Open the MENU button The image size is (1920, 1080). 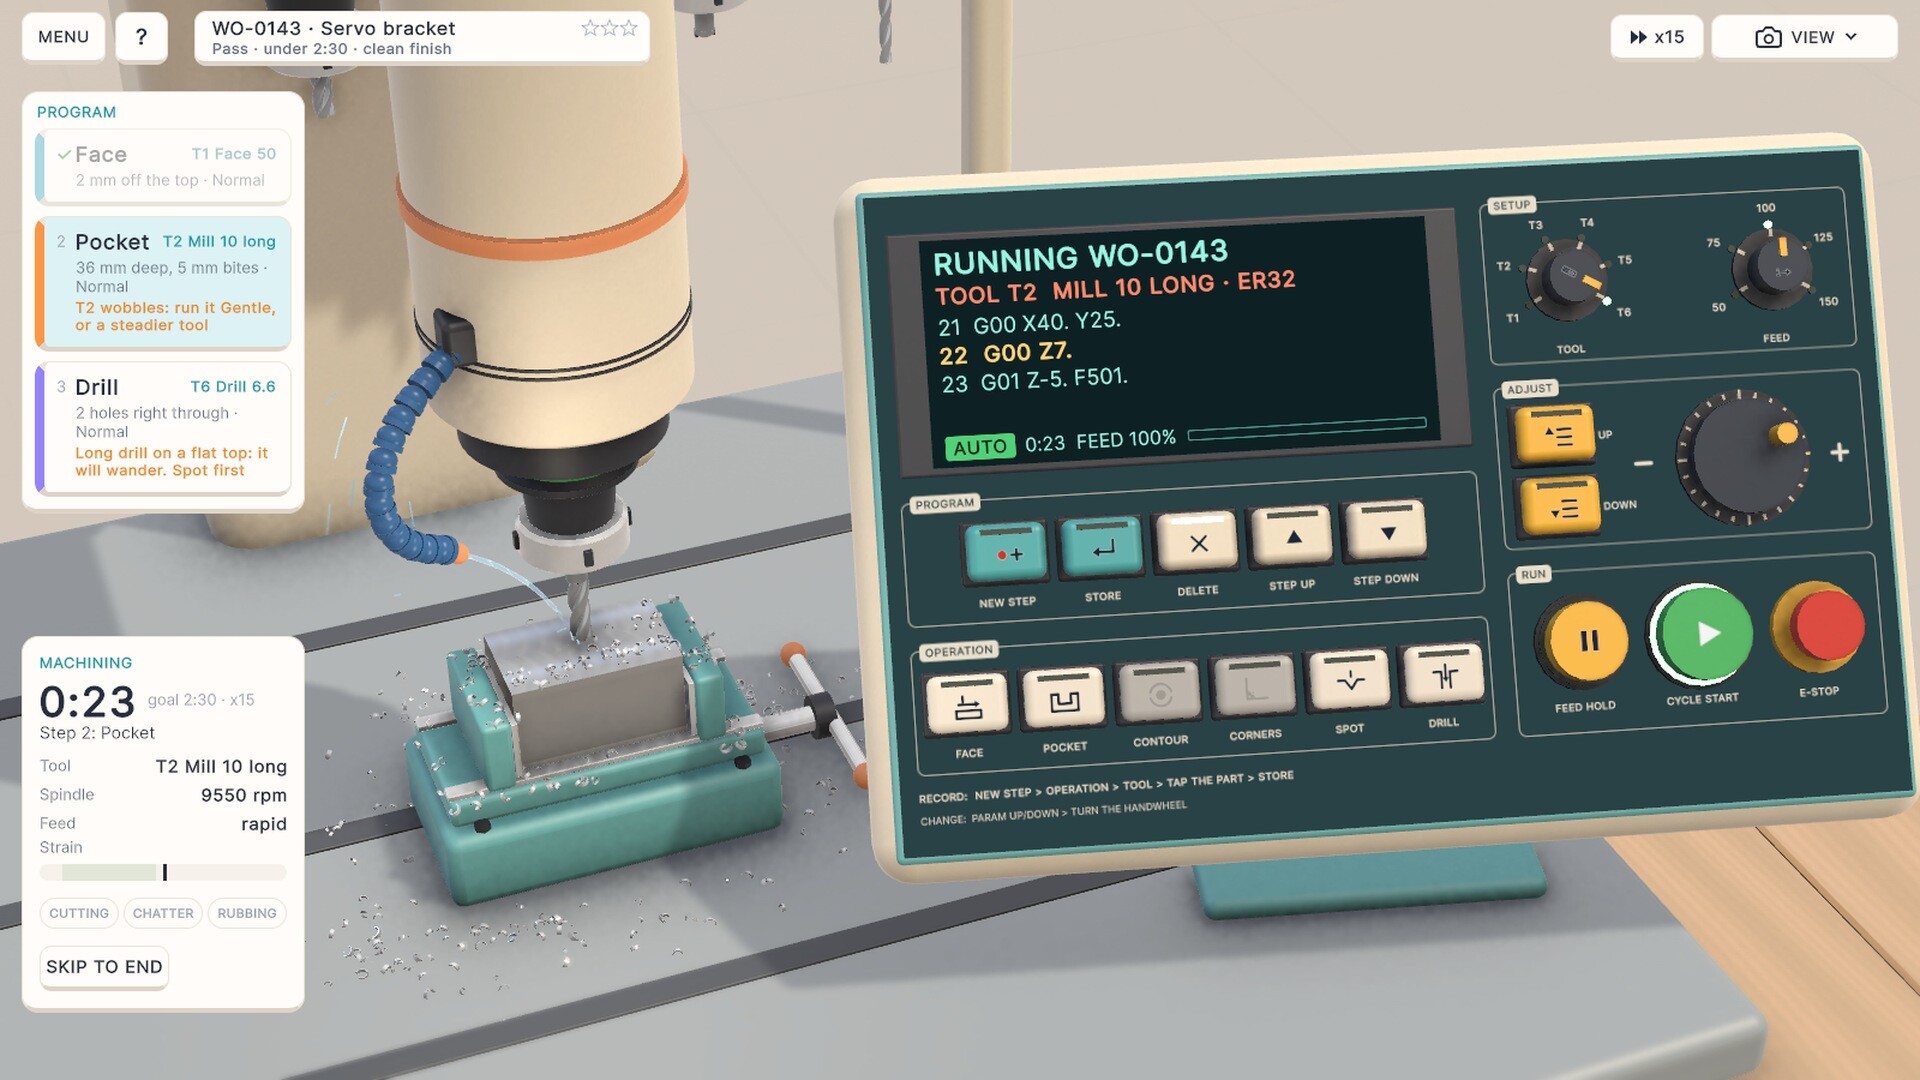(x=63, y=37)
